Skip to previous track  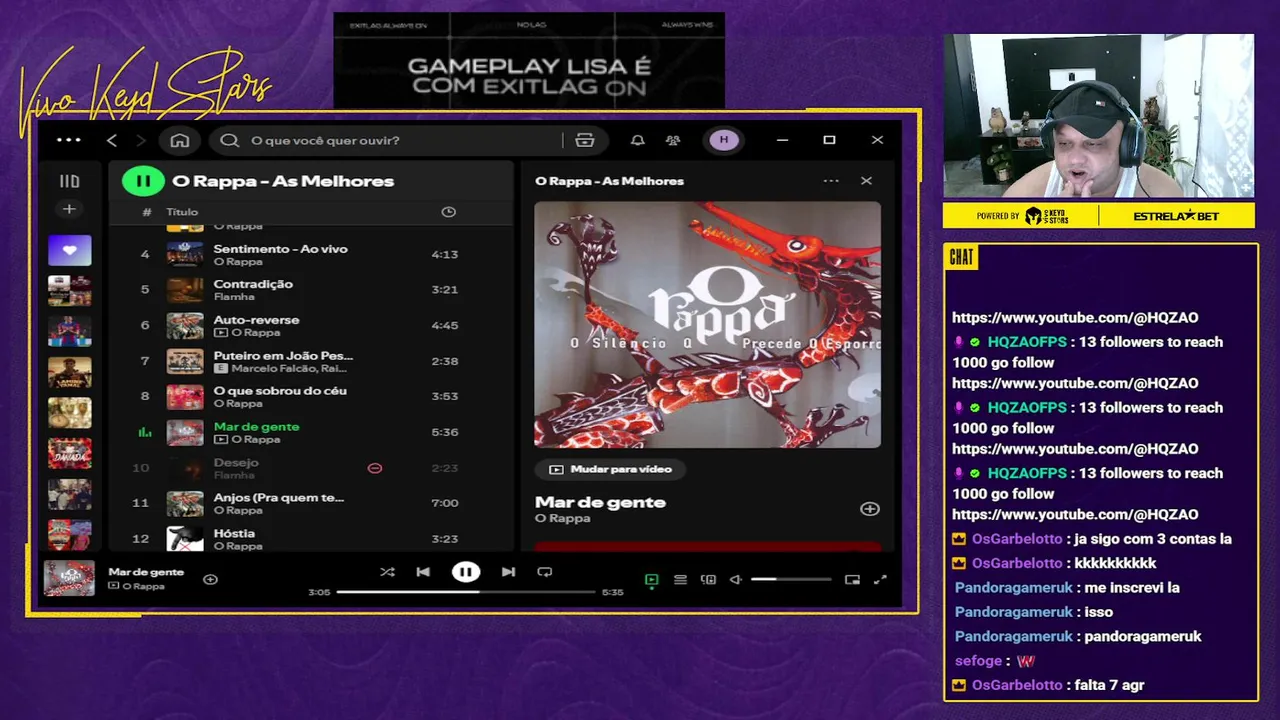pos(423,572)
